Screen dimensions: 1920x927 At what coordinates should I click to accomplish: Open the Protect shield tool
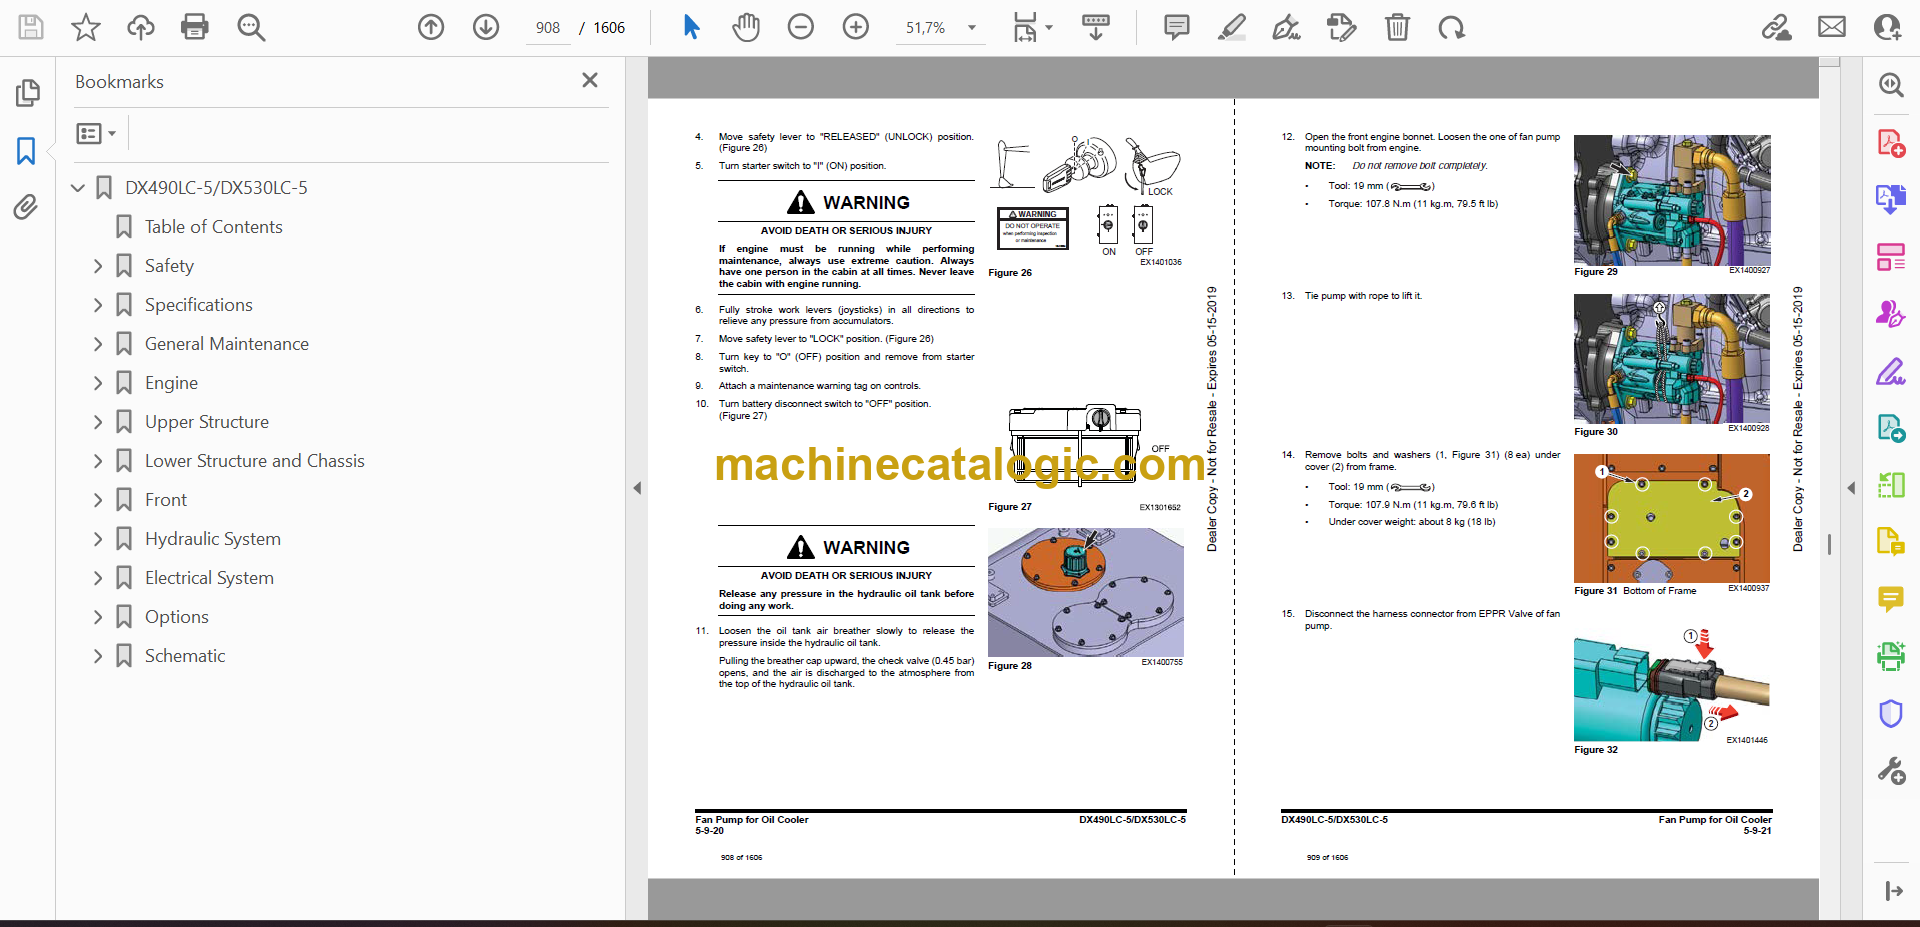(x=1890, y=713)
